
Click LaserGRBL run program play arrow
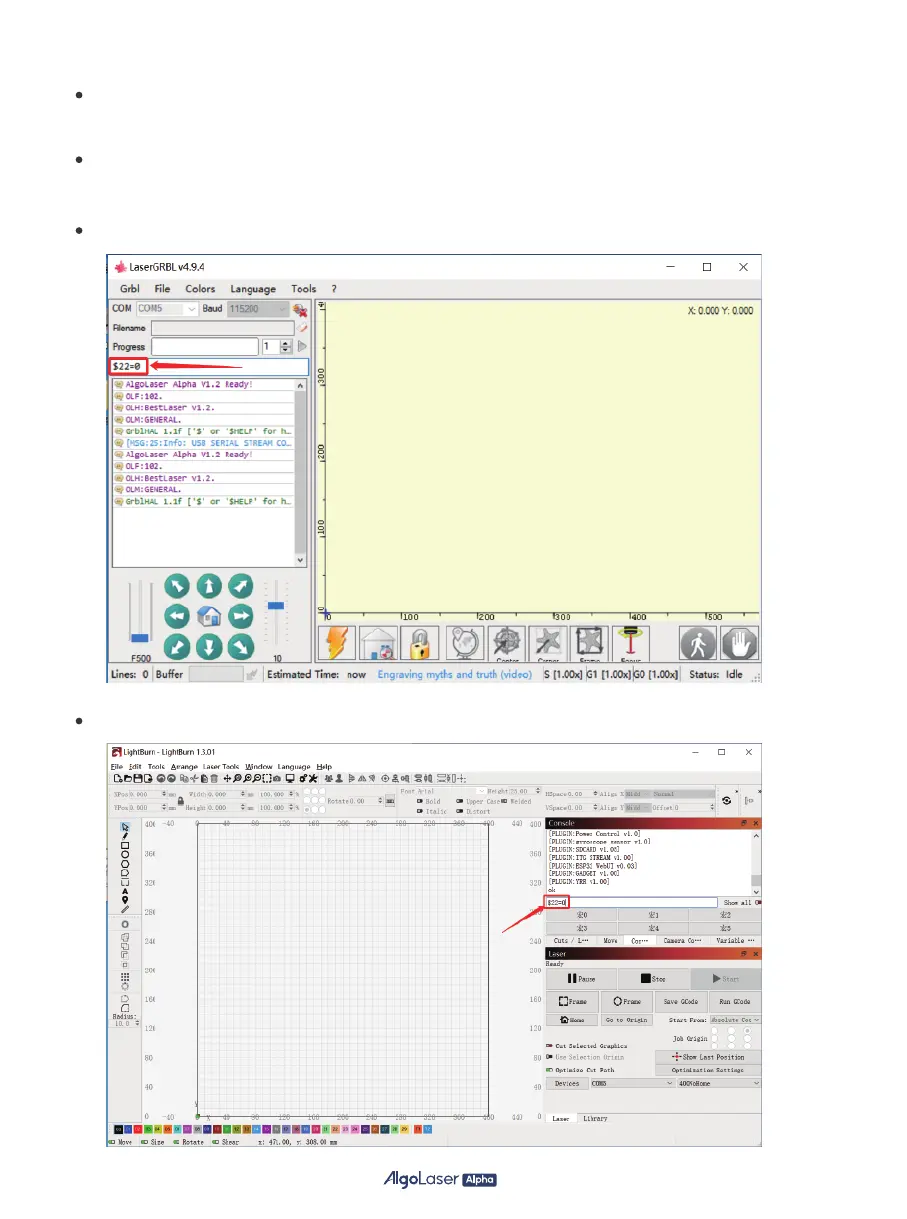point(302,346)
